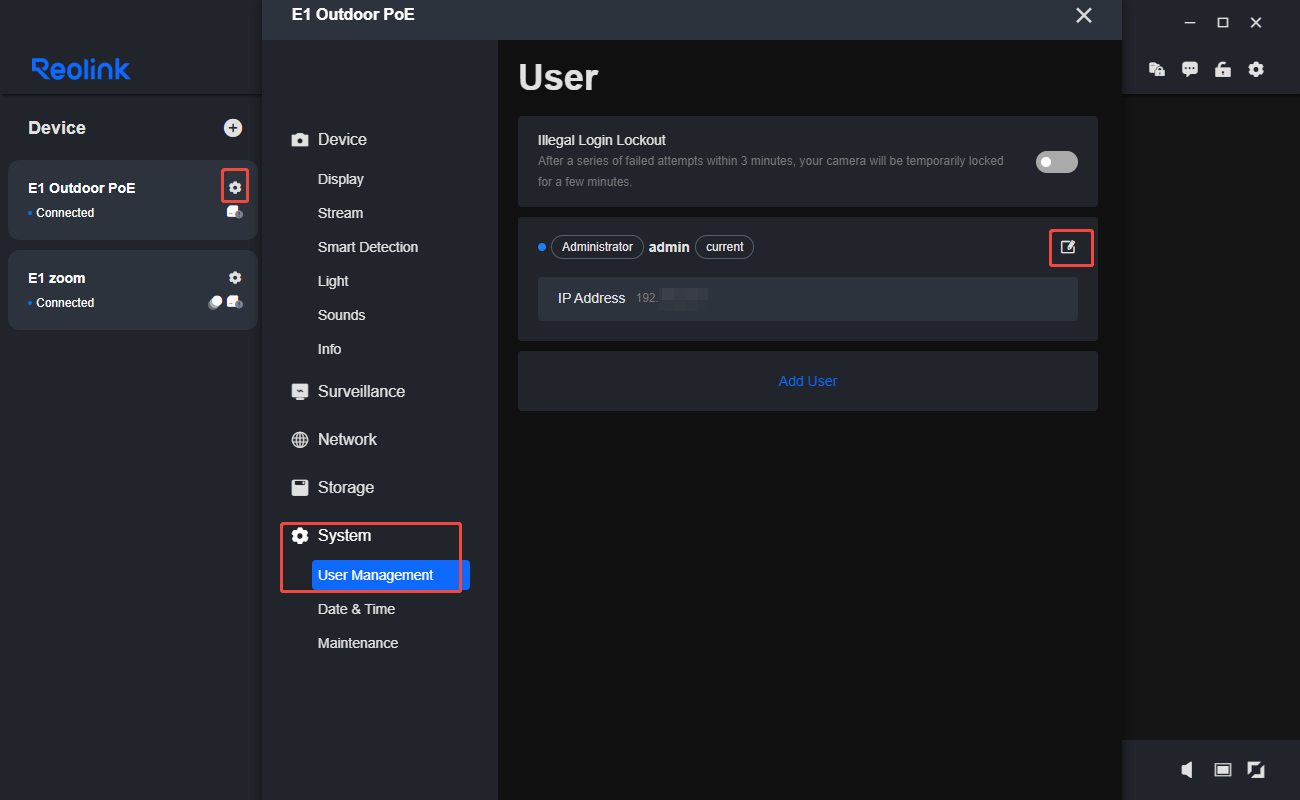The image size is (1300, 800).
Task: Open the gear settings icon in top-right toolbar
Action: point(1256,69)
